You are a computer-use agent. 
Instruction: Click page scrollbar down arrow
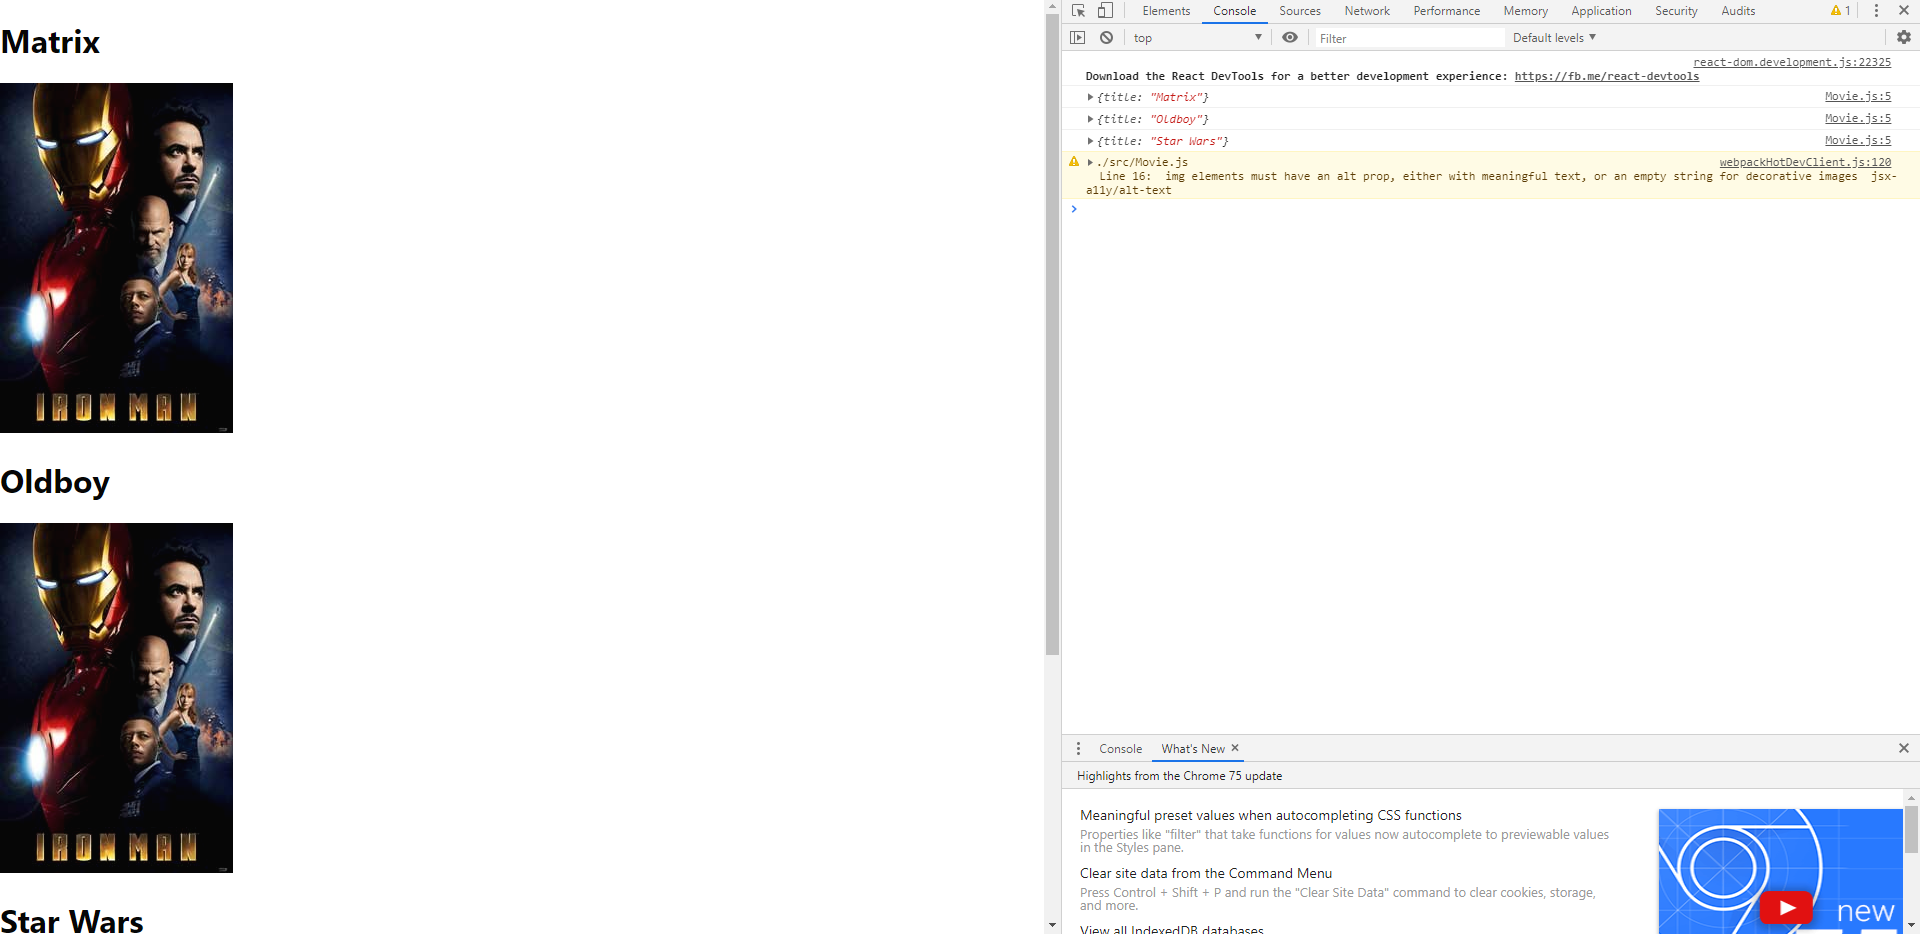1052,925
